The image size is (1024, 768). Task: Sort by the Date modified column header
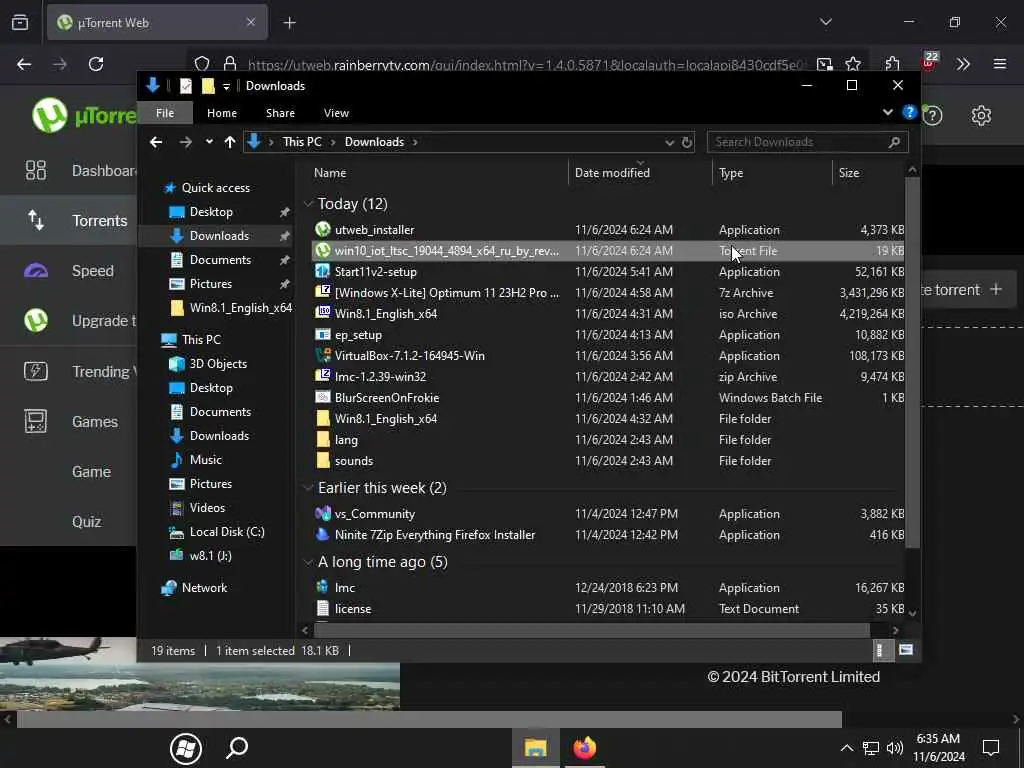(x=640, y=172)
